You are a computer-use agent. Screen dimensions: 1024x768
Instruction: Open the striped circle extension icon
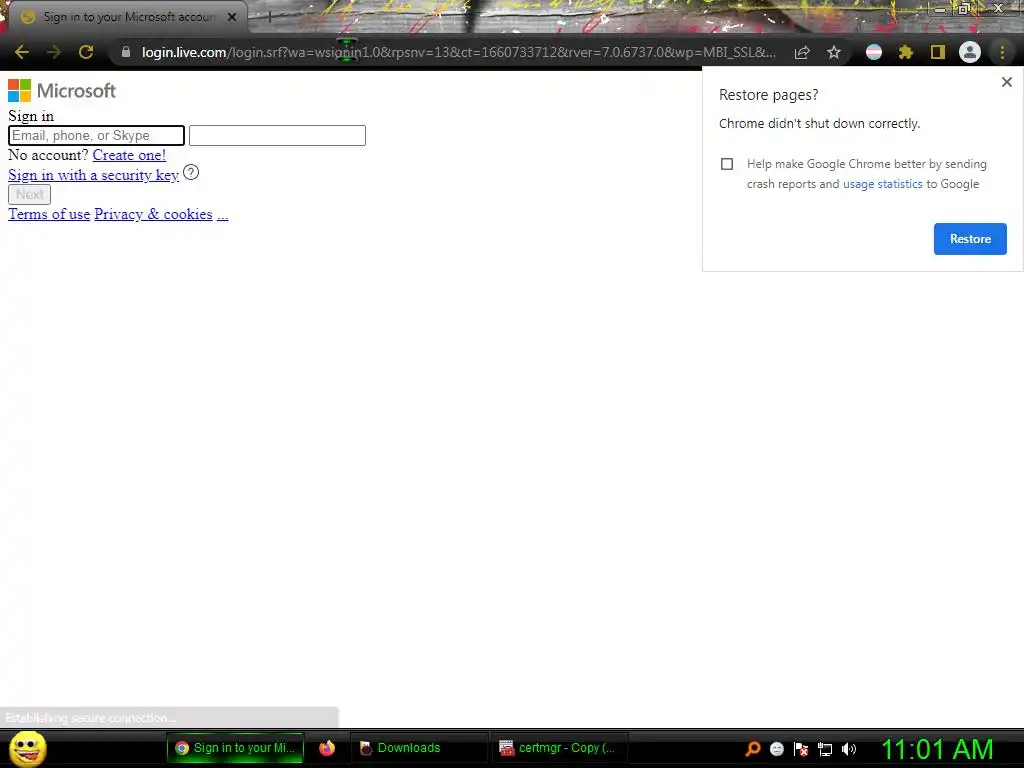pyautogui.click(x=874, y=52)
